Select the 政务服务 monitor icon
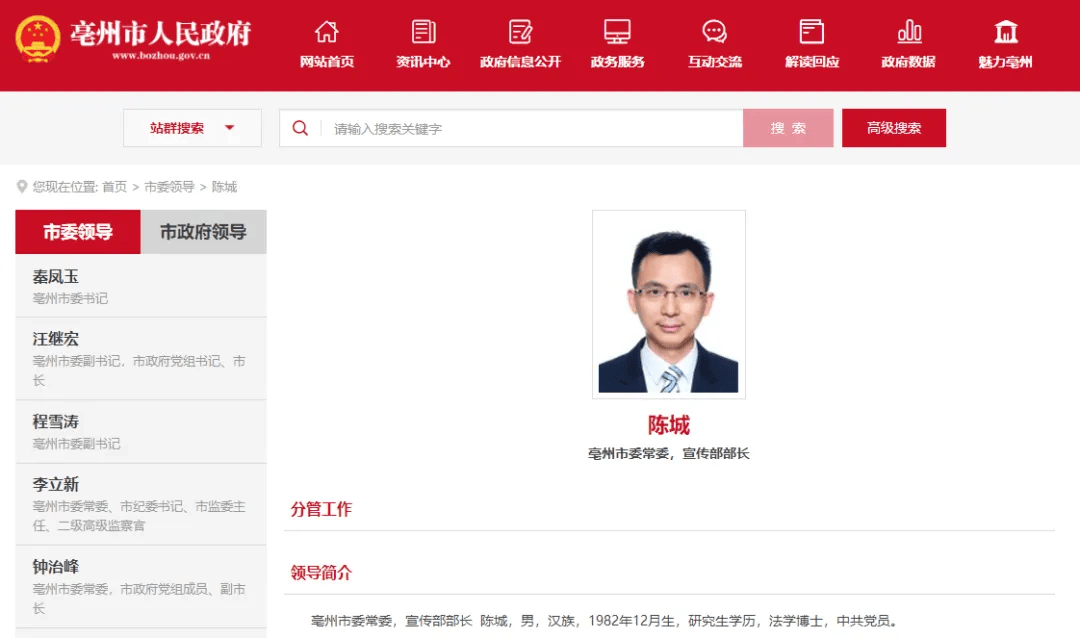This screenshot has height=638, width=1080. (x=617, y=32)
